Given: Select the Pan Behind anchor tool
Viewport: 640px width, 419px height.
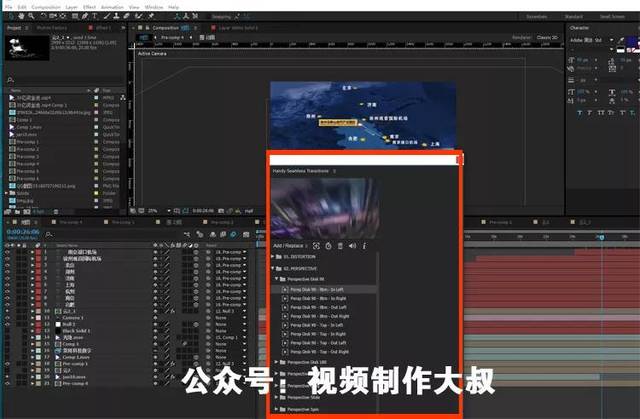Looking at the screenshot, I should pyautogui.click(x=63, y=16).
